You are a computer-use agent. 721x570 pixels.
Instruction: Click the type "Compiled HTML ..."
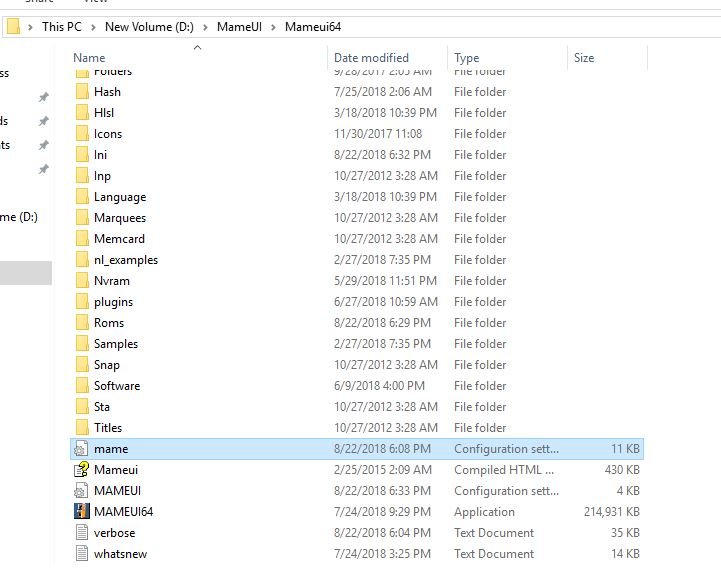(x=504, y=470)
